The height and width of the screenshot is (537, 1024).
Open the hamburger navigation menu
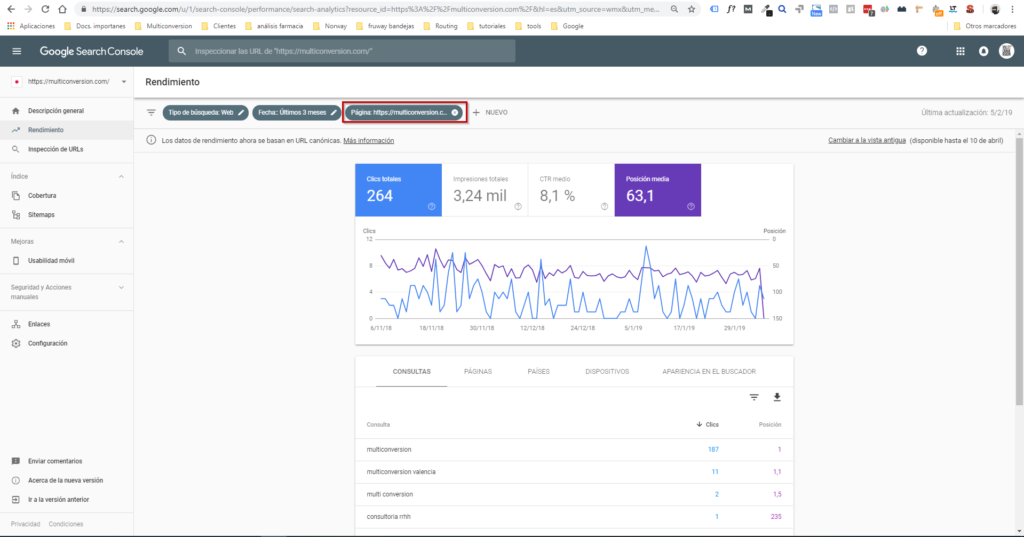pyautogui.click(x=16, y=51)
